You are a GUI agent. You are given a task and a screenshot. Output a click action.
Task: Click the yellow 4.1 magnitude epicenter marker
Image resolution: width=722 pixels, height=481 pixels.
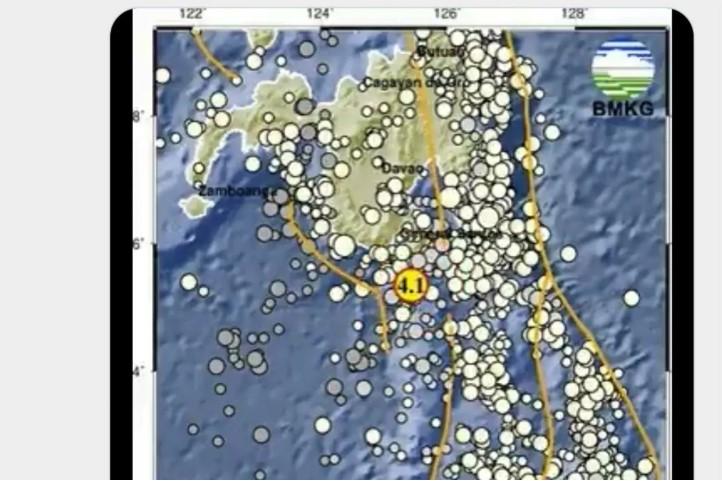(x=410, y=286)
